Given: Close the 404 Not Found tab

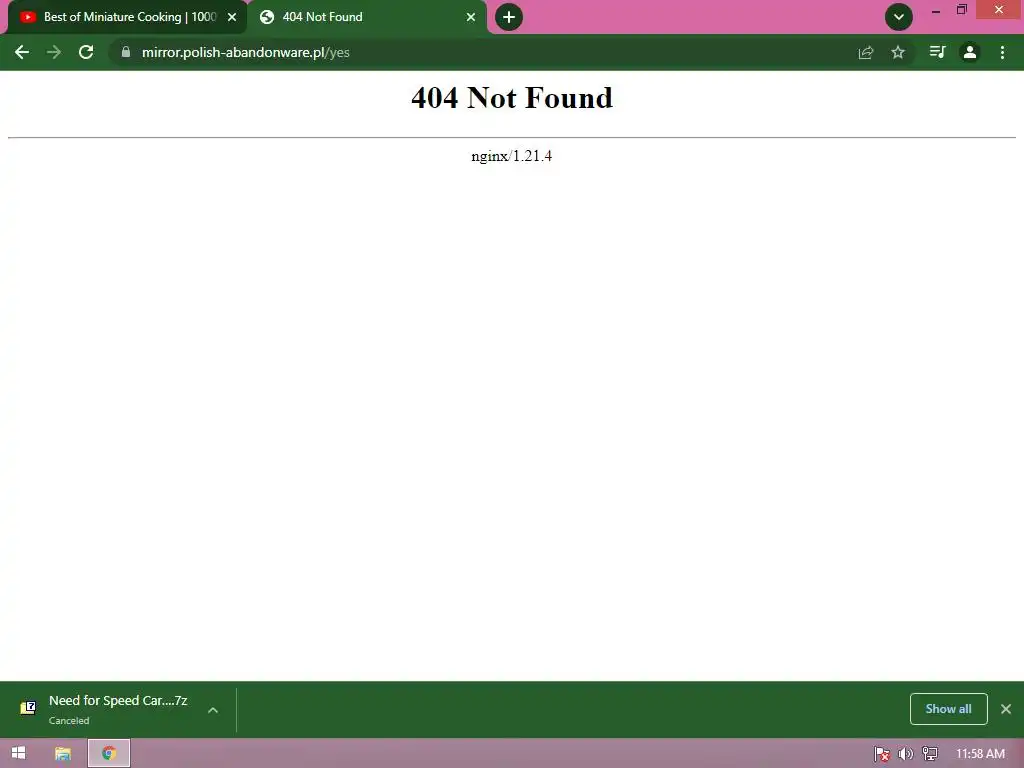Looking at the screenshot, I should (471, 17).
